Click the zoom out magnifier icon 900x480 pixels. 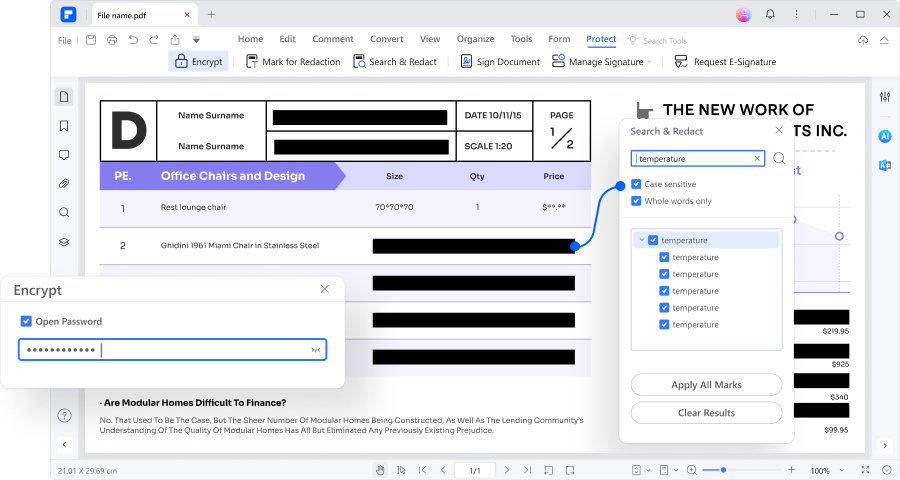(692, 470)
